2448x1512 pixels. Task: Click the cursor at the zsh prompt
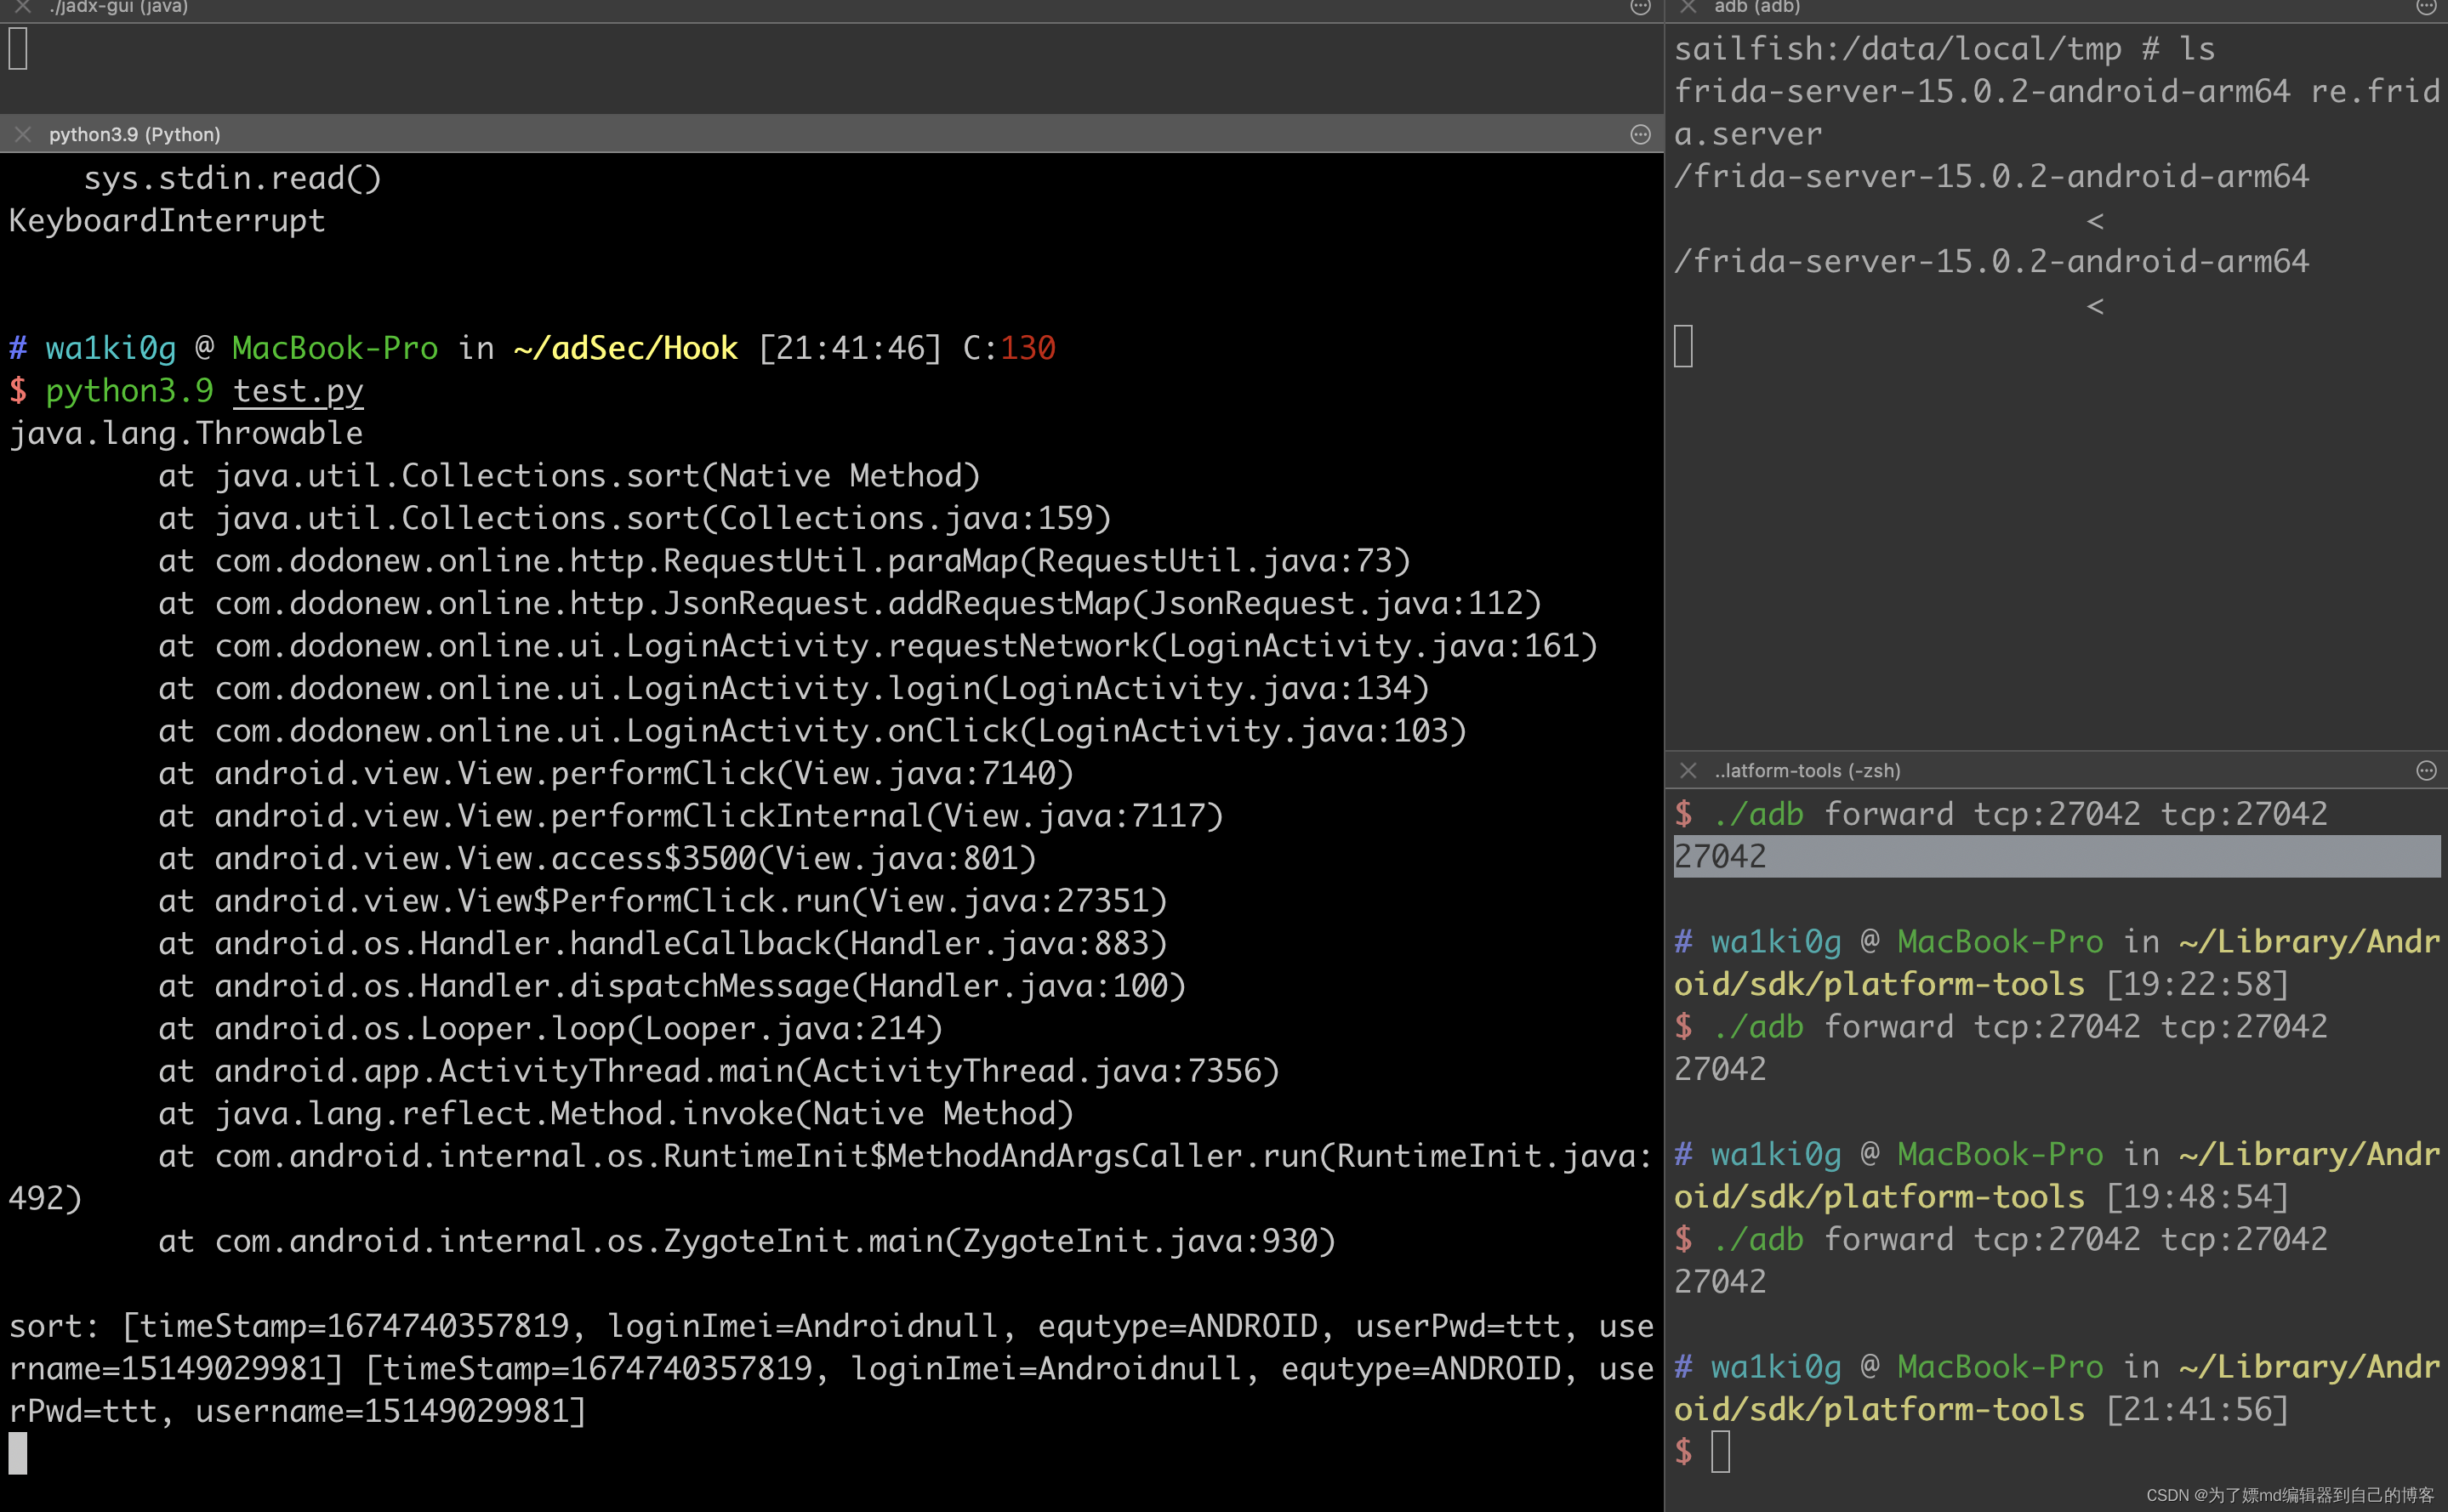point(1721,1451)
